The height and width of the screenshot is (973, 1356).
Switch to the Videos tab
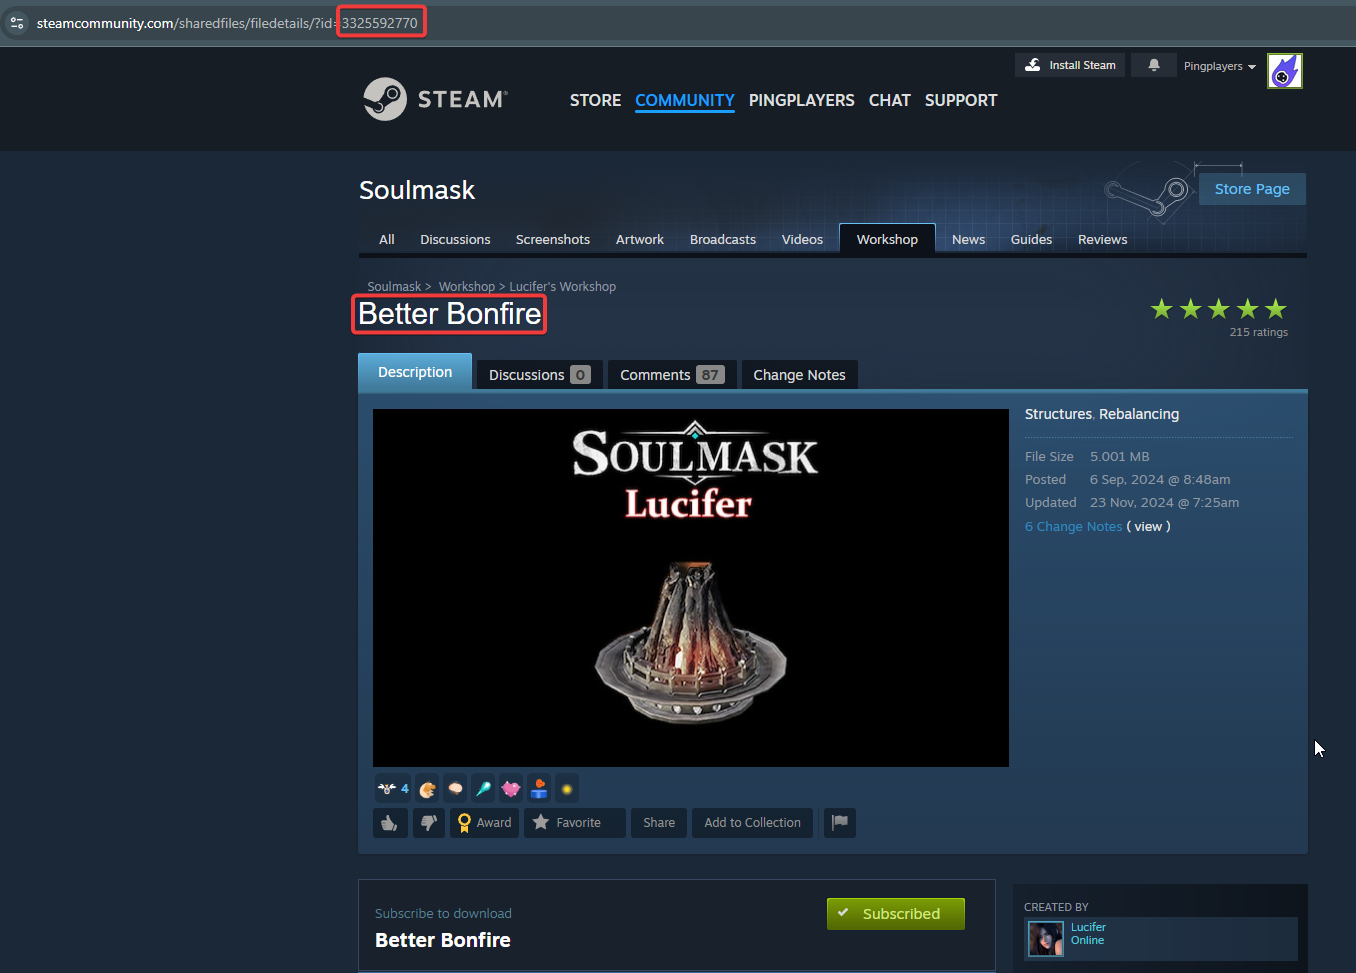click(x=802, y=239)
